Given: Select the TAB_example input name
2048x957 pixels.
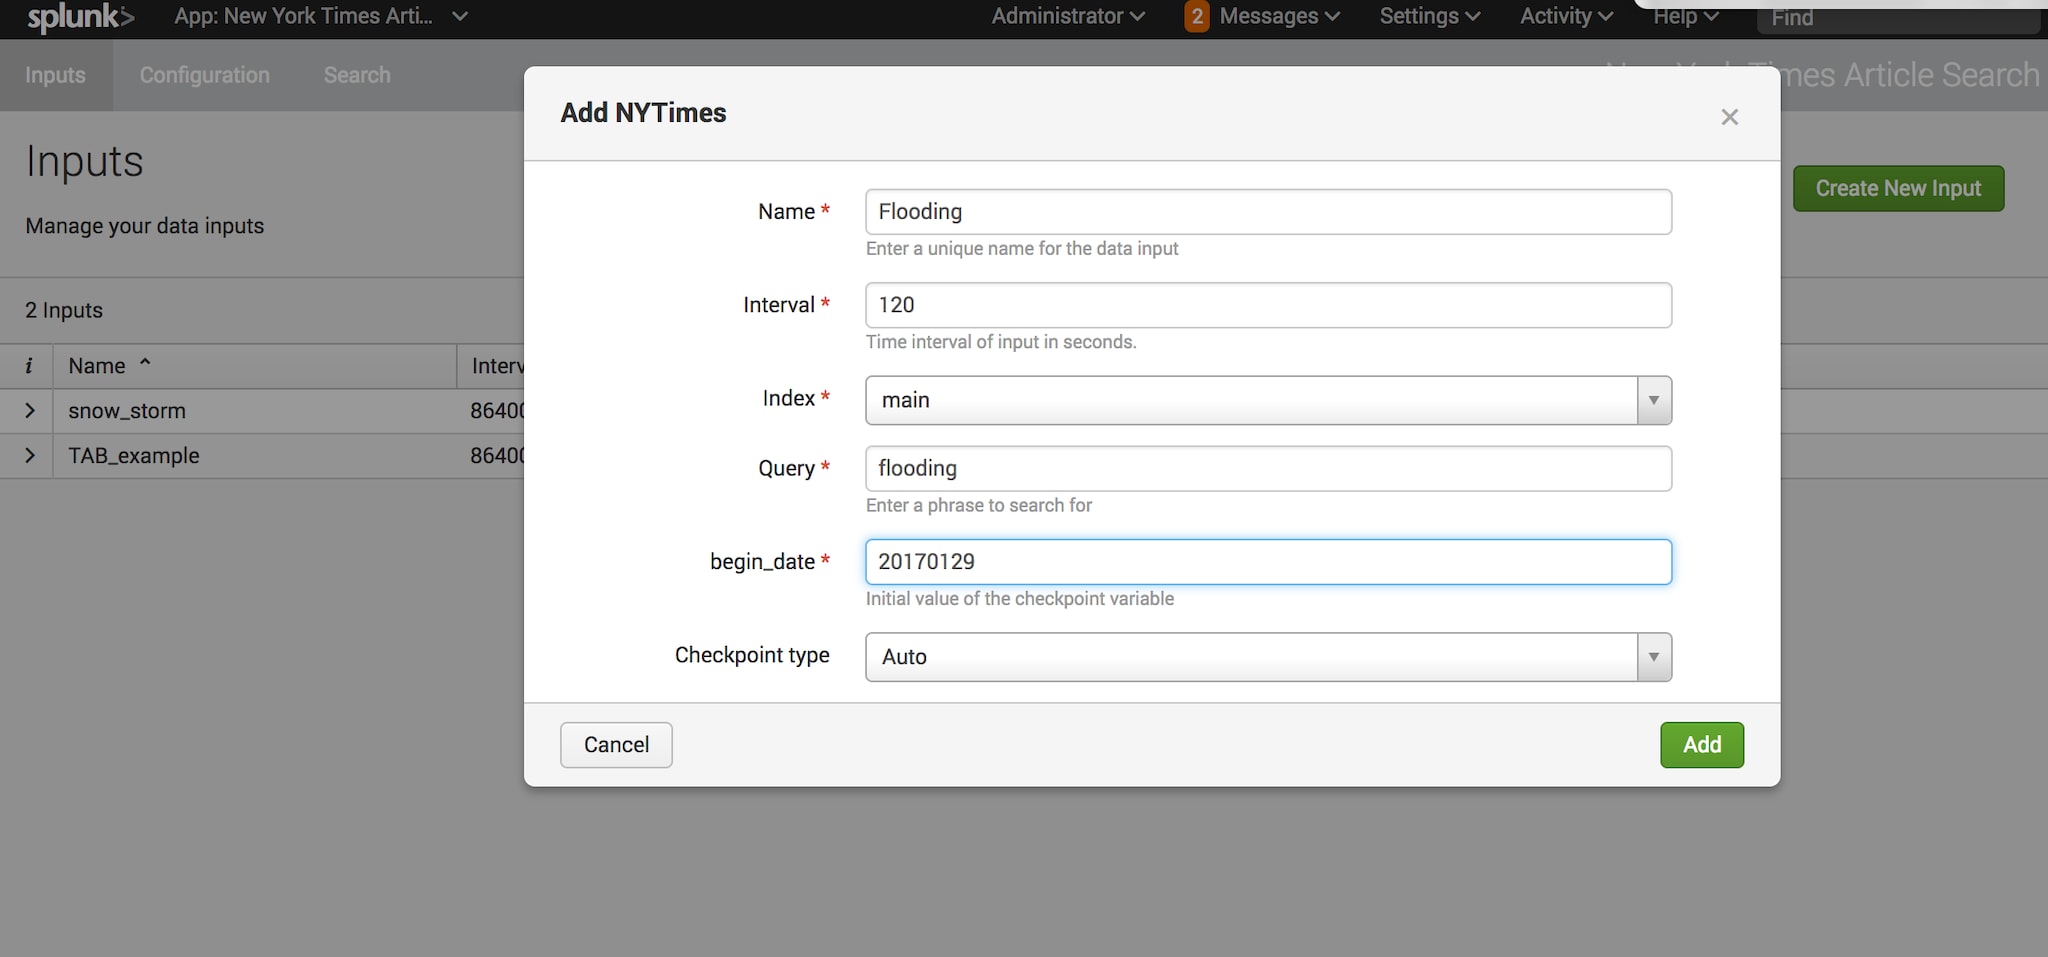Looking at the screenshot, I should point(134,455).
